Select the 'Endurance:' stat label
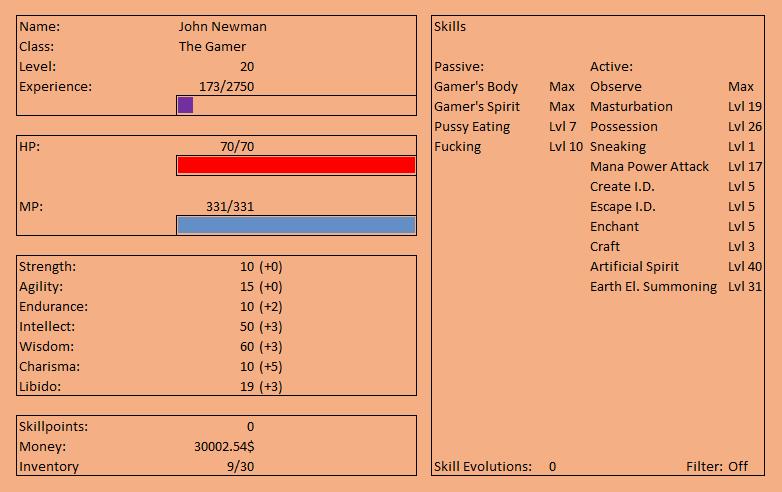The height and width of the screenshot is (492, 782). click(53, 307)
